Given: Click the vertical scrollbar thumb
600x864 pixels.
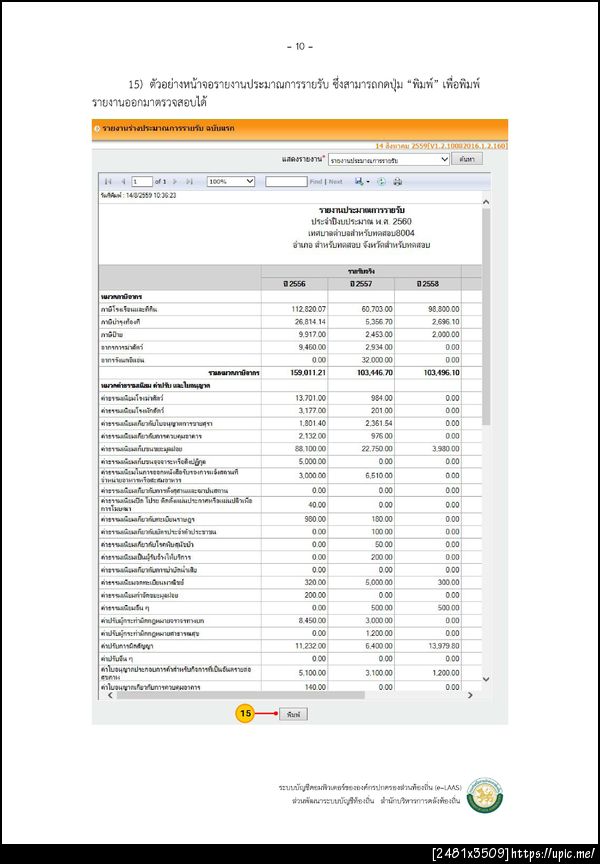Looking at the screenshot, I should pos(486,317).
